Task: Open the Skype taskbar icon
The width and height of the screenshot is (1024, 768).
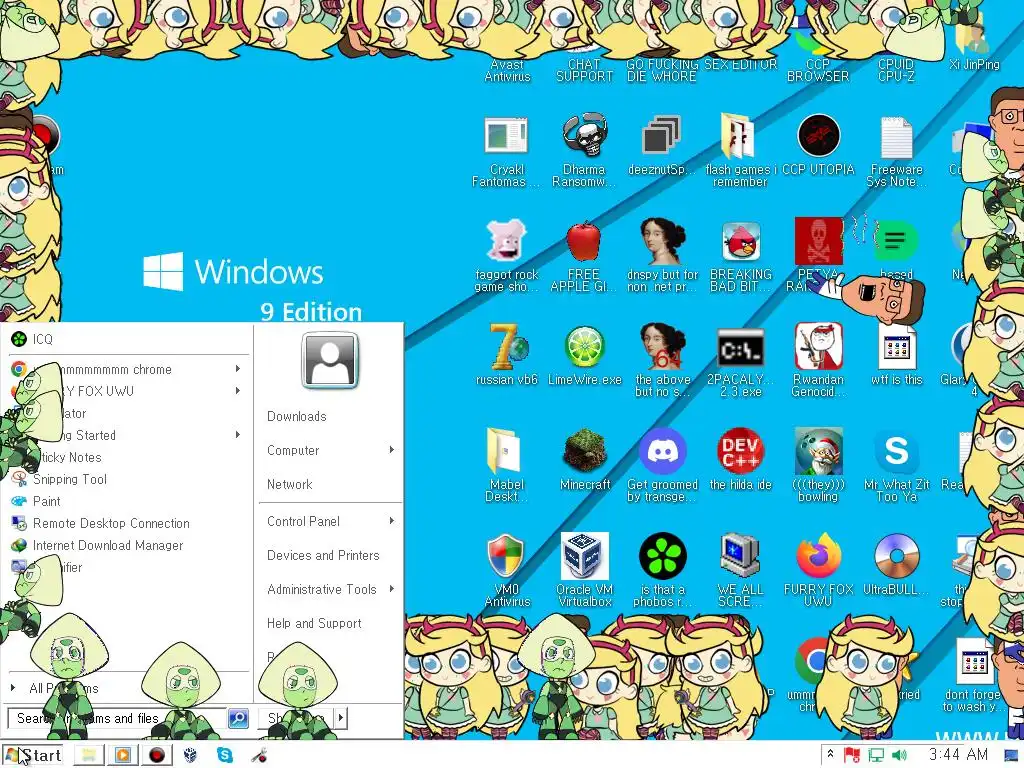Action: point(225,756)
